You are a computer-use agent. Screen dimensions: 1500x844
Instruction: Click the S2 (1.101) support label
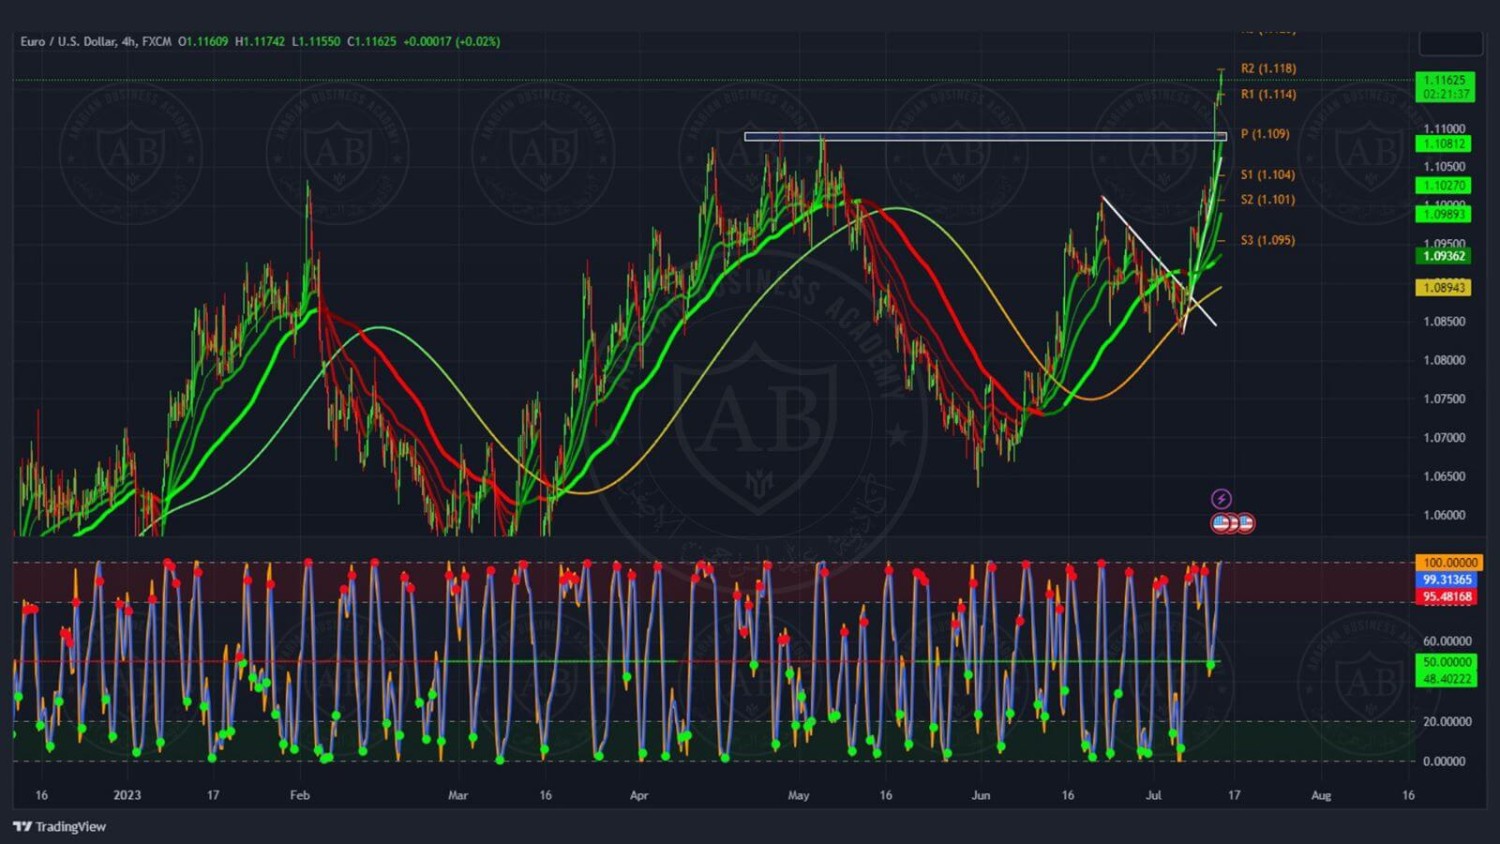coord(1267,199)
